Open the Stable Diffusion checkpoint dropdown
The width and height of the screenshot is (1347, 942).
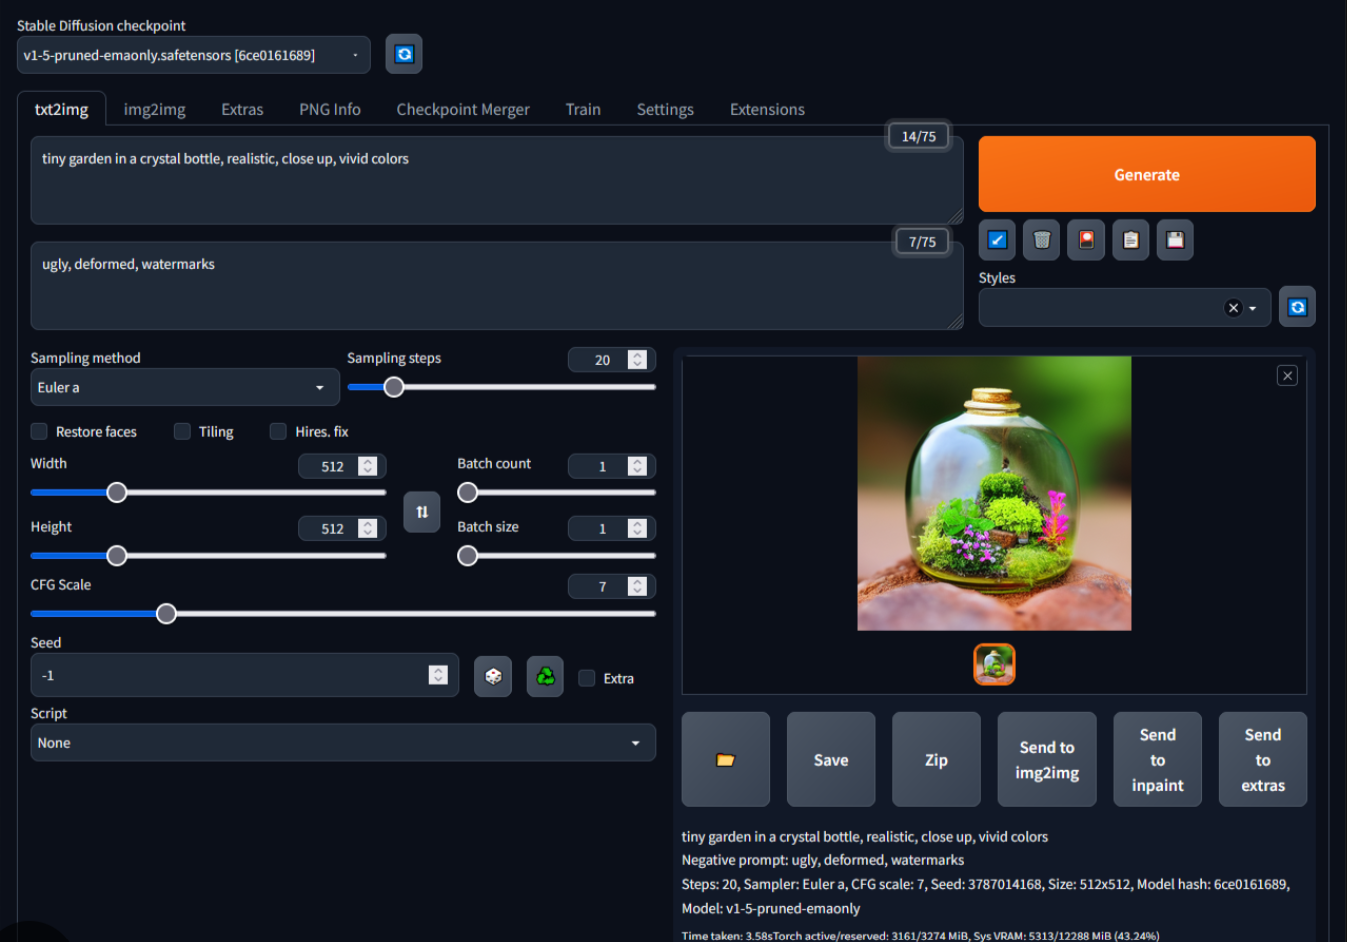coord(193,55)
